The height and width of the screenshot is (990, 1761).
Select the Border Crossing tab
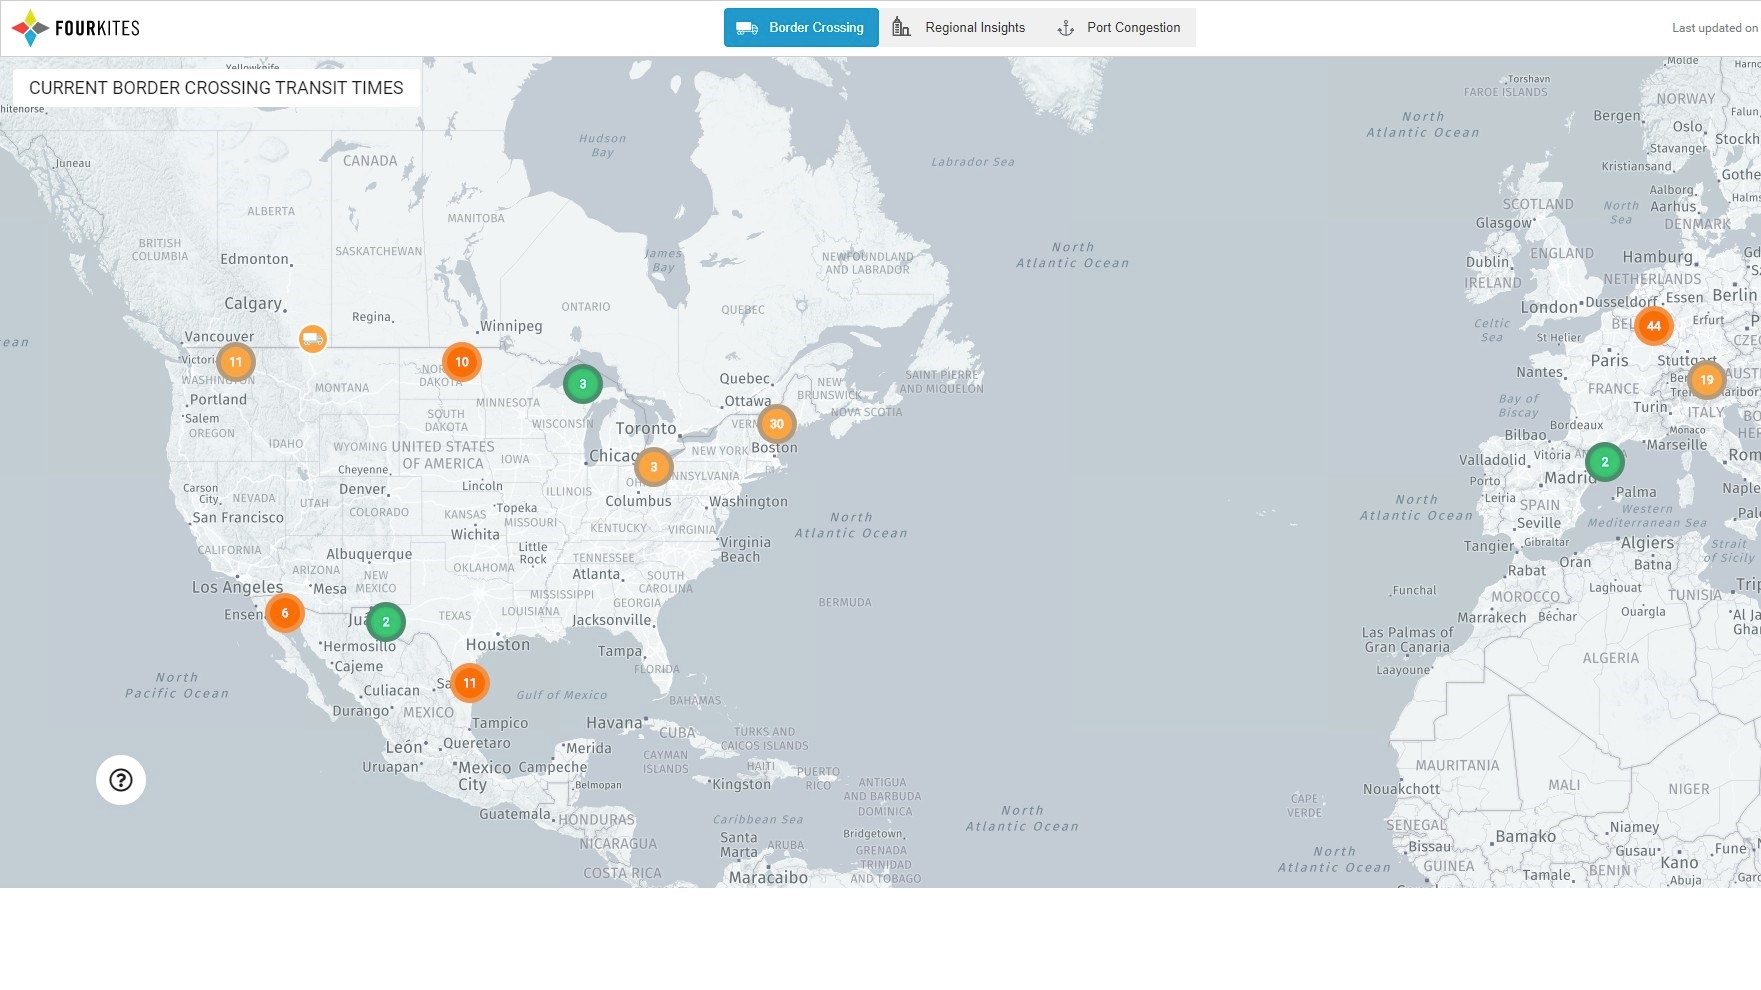coord(801,28)
